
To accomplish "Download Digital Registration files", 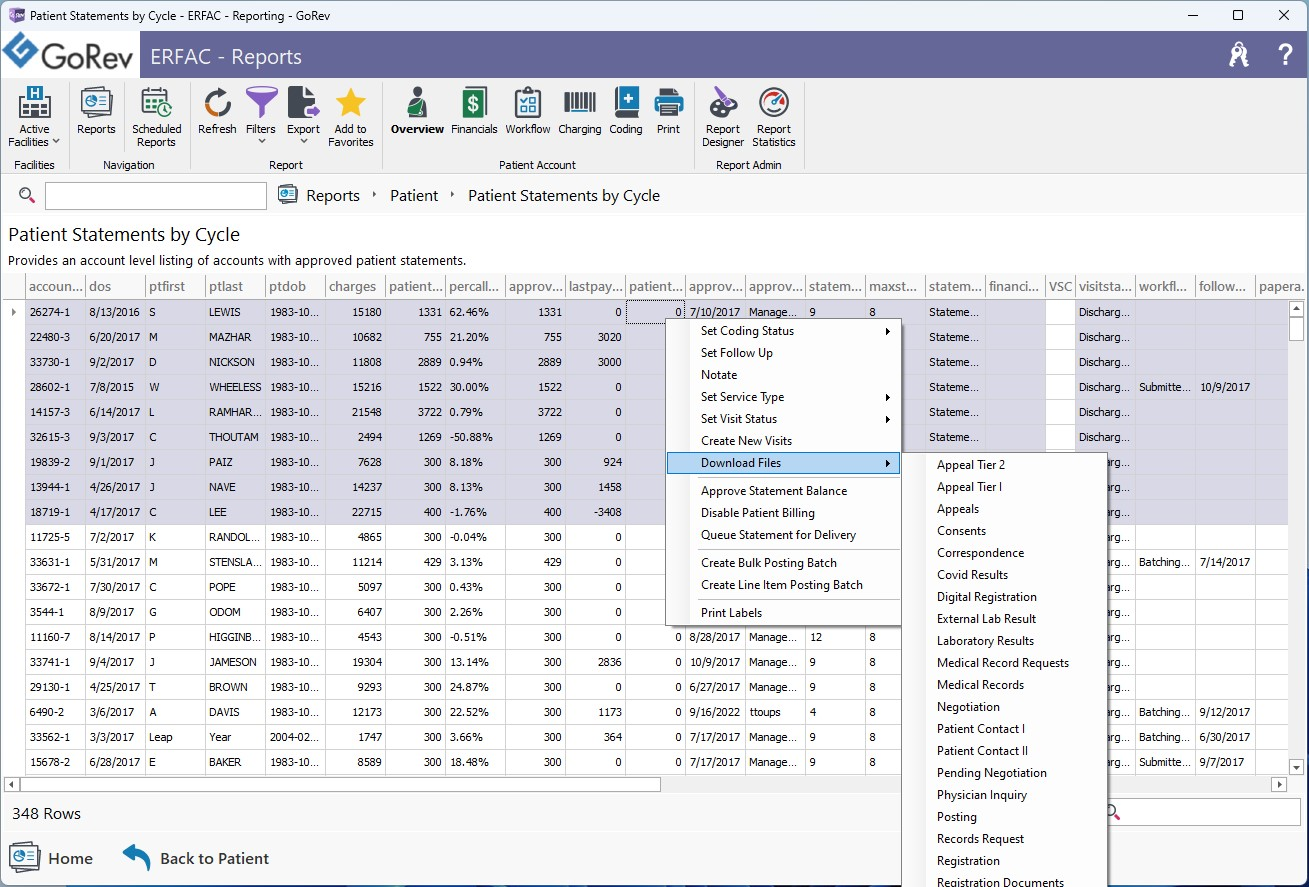I will tap(1004, 597).
